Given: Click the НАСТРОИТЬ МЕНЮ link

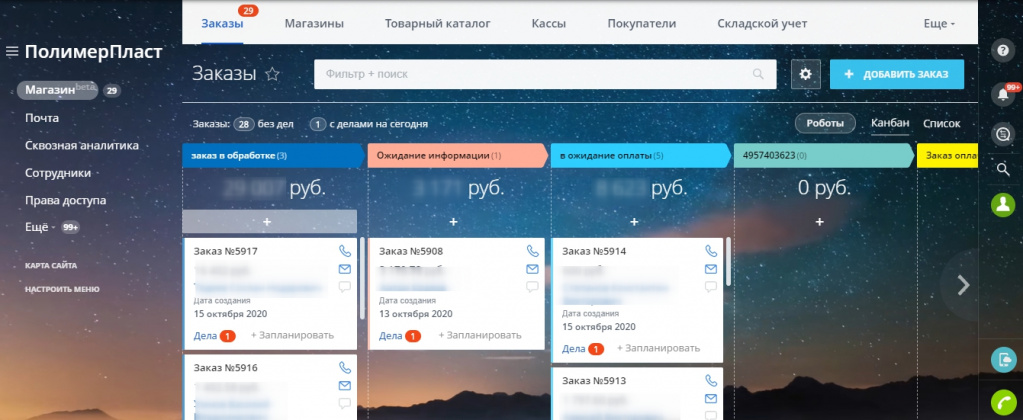Looking at the screenshot, I should [x=62, y=289].
